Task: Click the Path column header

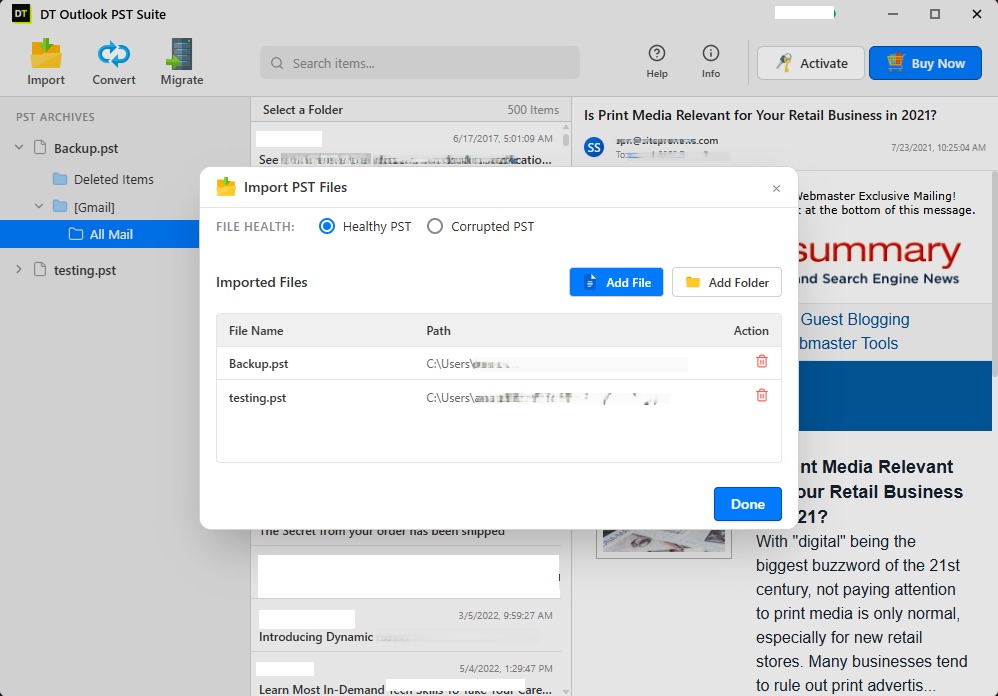Action: [x=438, y=331]
